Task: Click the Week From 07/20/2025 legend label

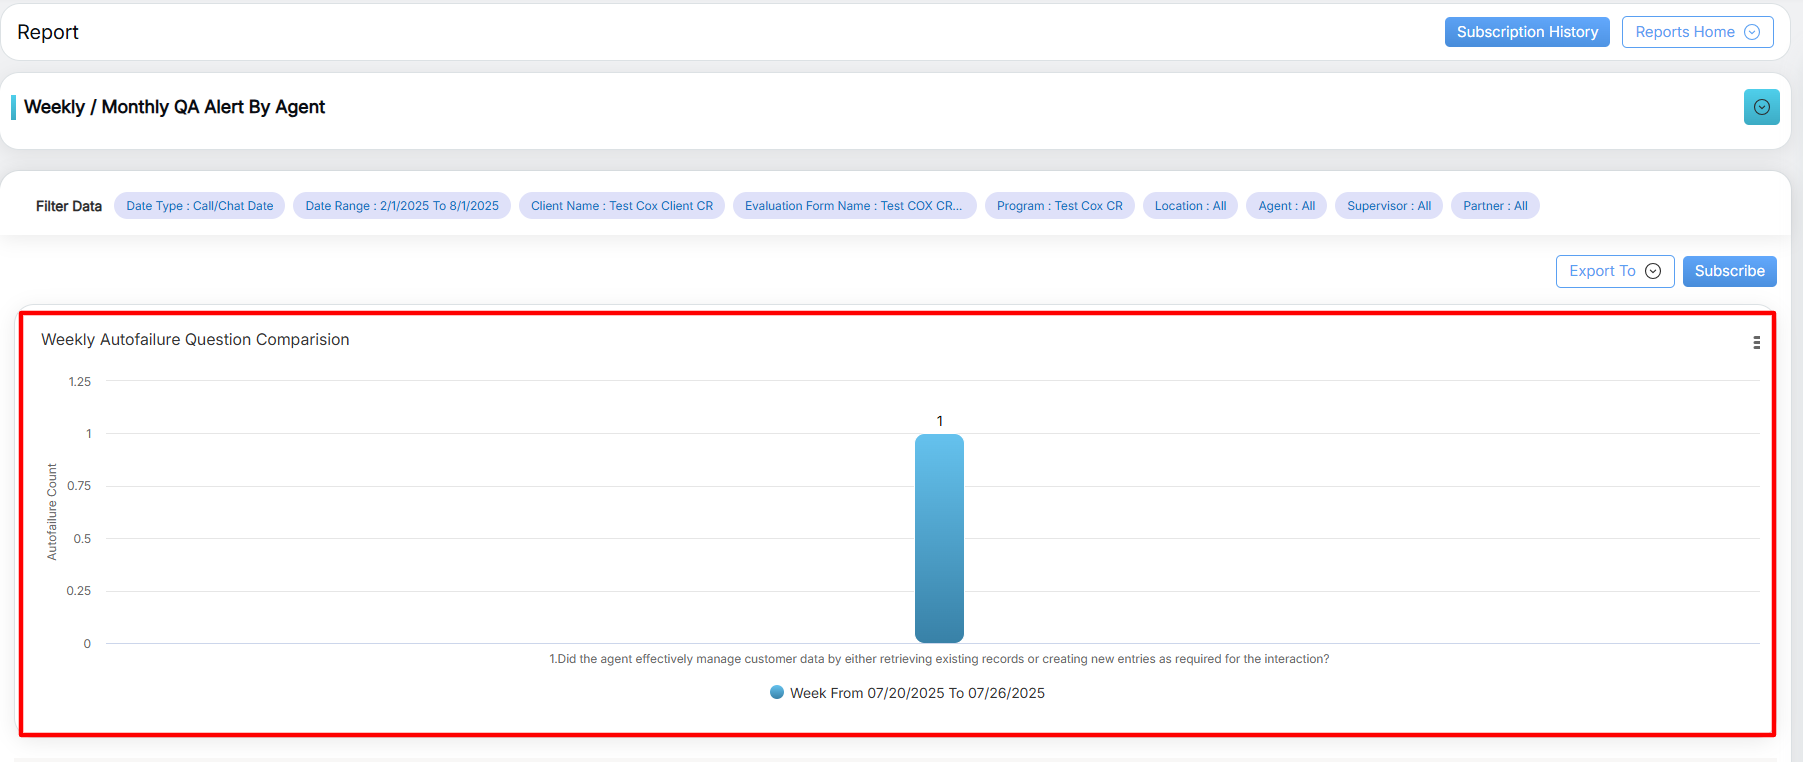Action: tap(917, 693)
